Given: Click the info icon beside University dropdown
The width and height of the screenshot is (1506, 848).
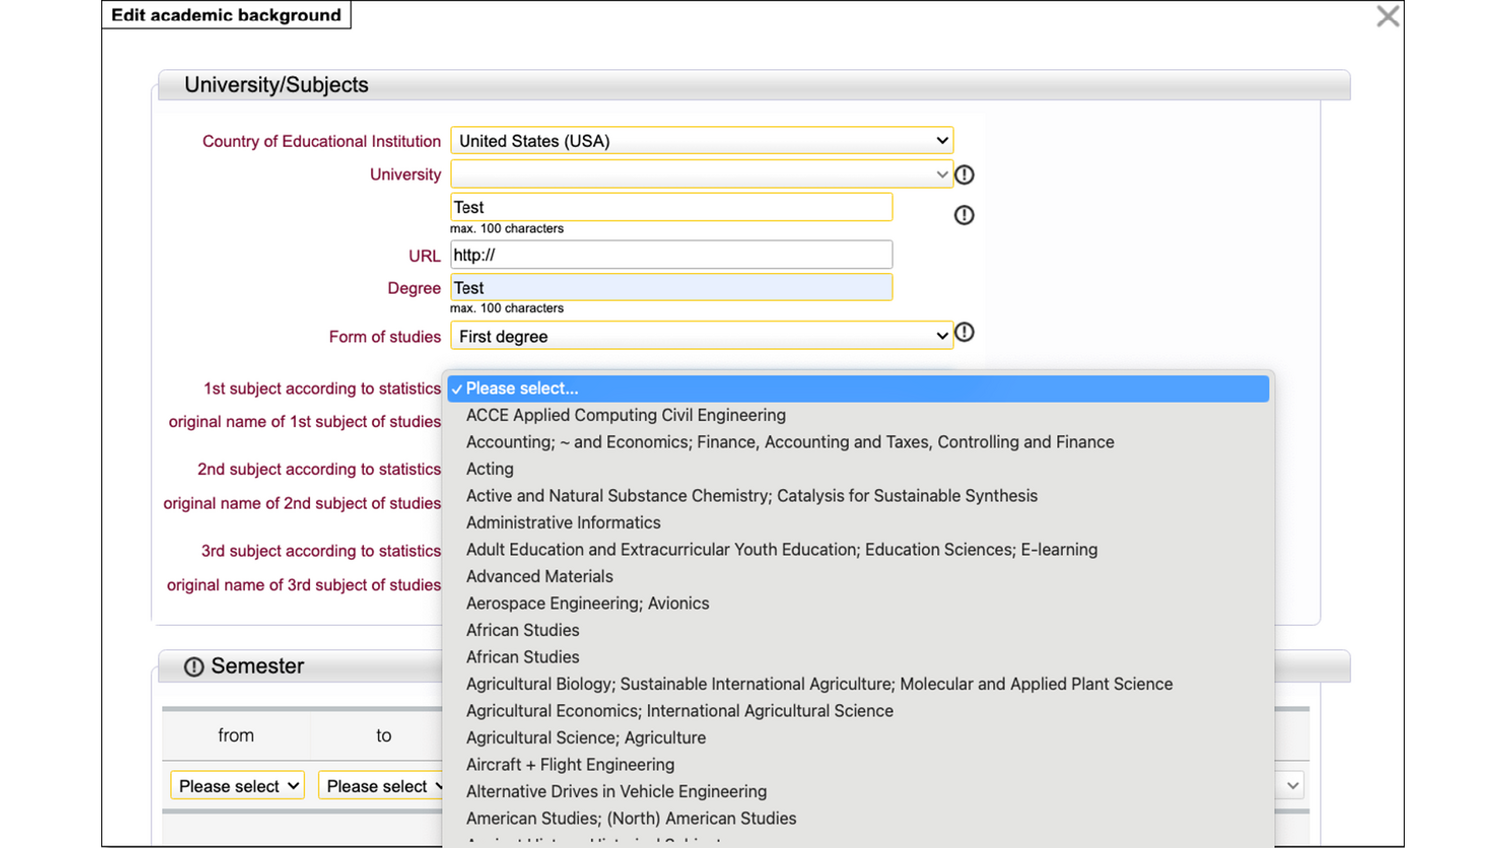Looking at the screenshot, I should click(x=964, y=175).
